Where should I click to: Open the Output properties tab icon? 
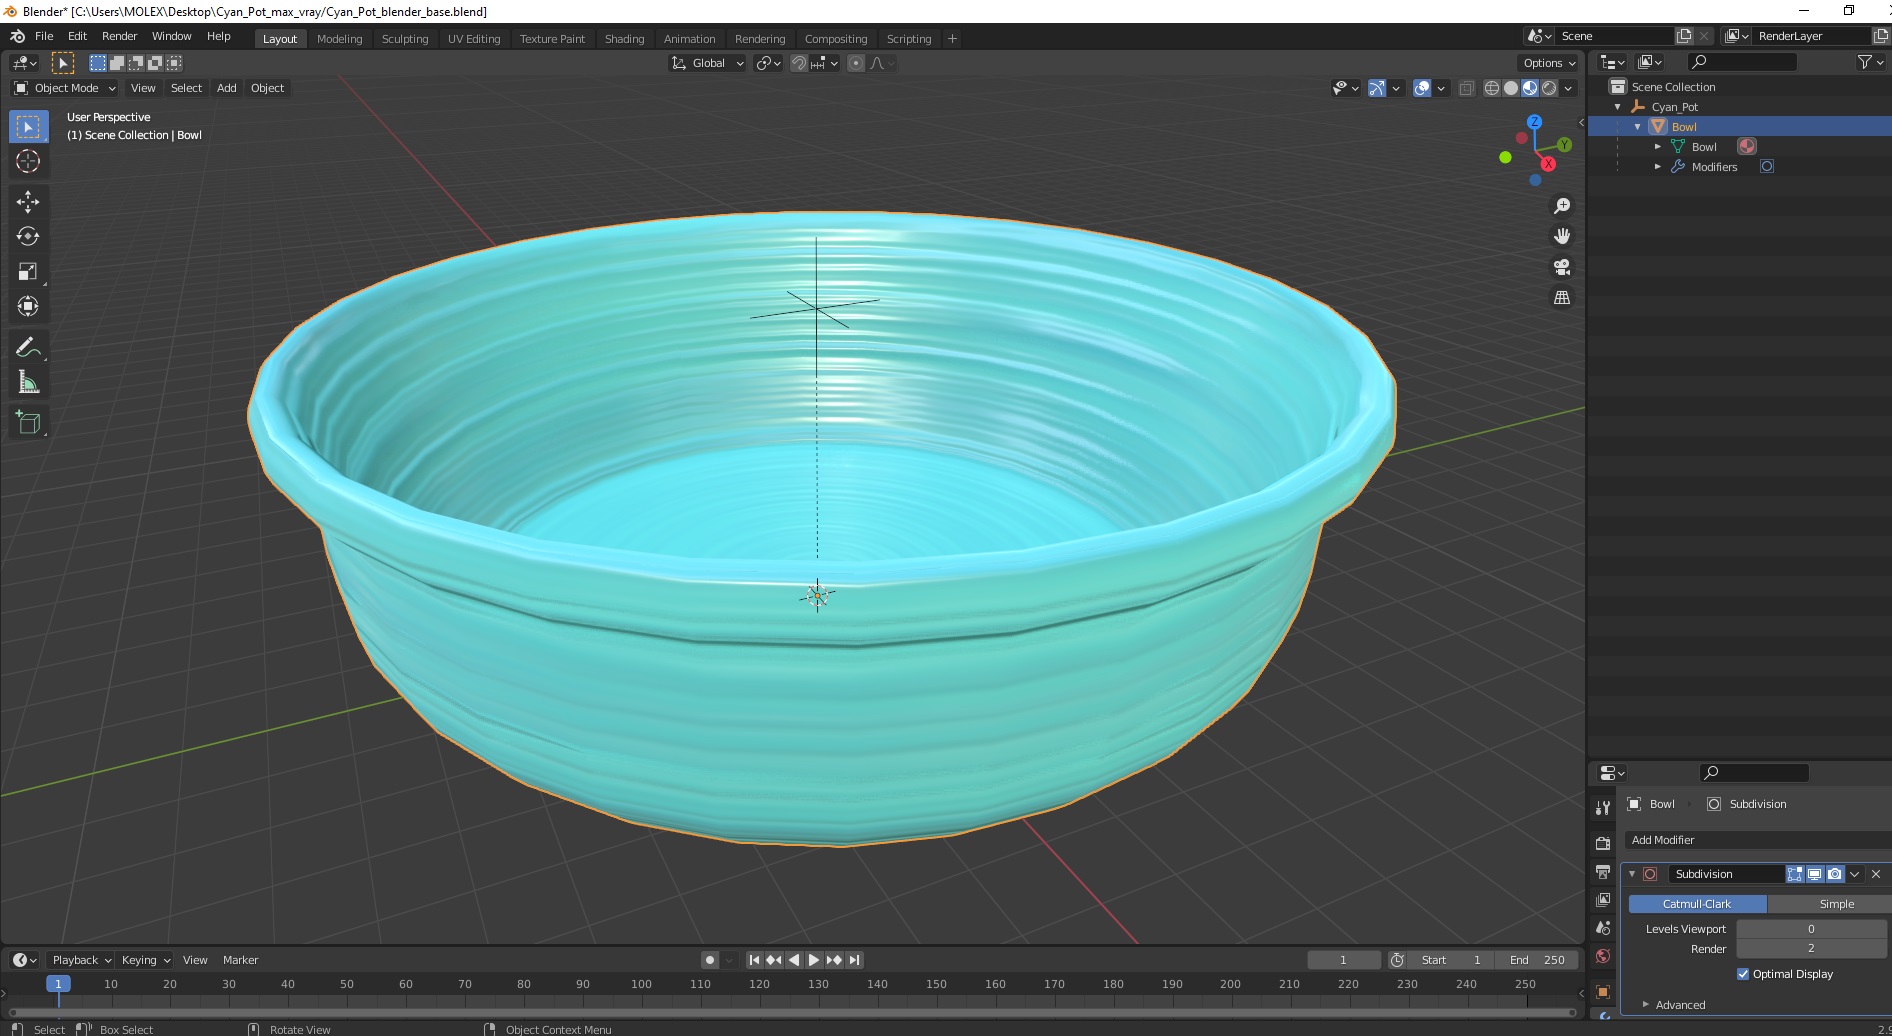1603,872
